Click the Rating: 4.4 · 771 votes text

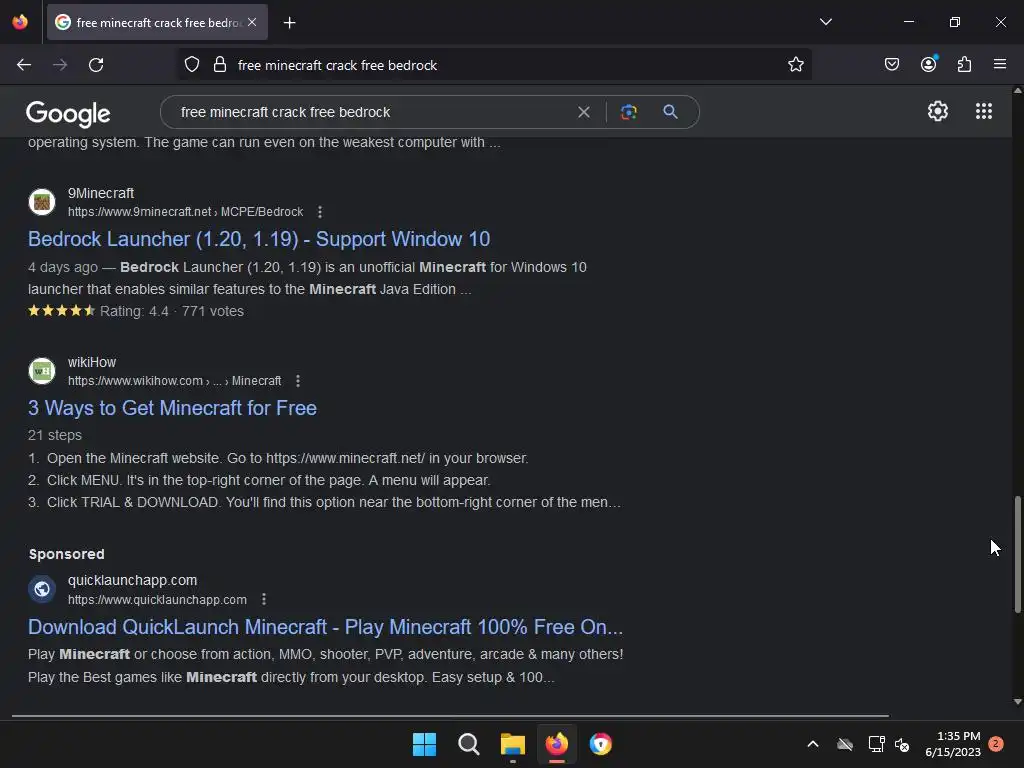pos(172,312)
